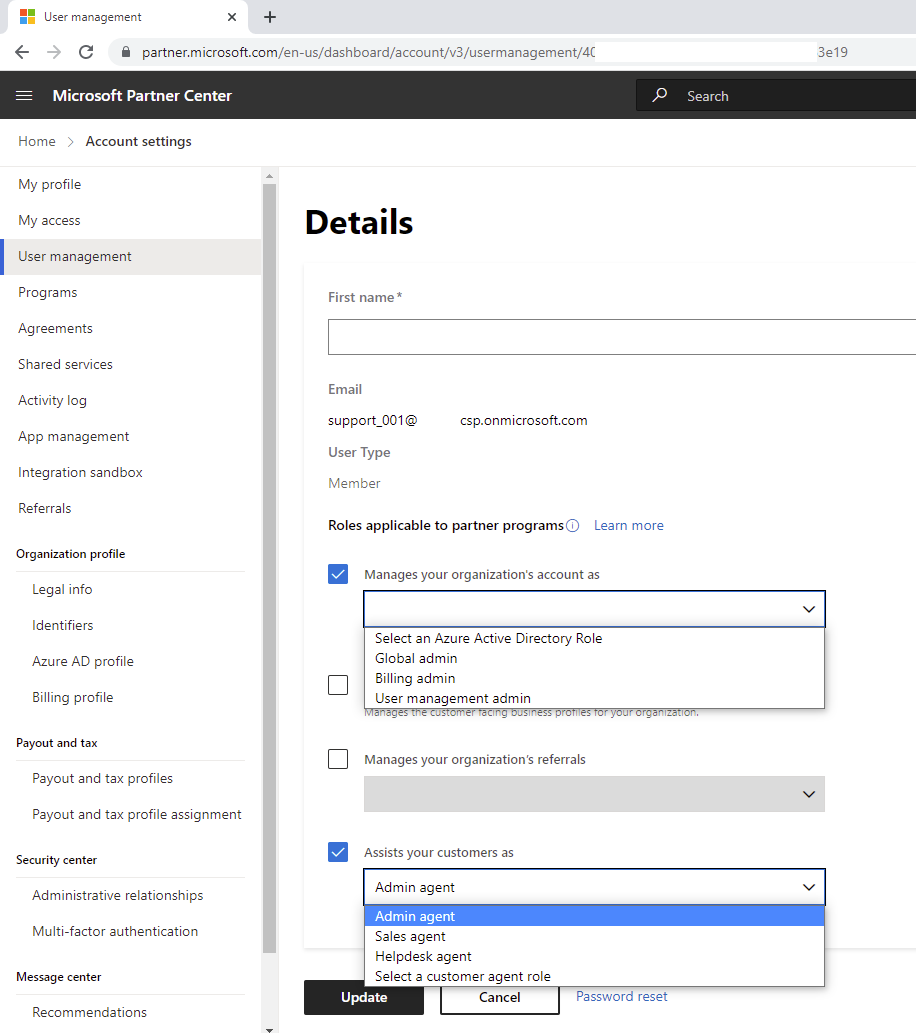Select Sales agent option

coord(594,936)
